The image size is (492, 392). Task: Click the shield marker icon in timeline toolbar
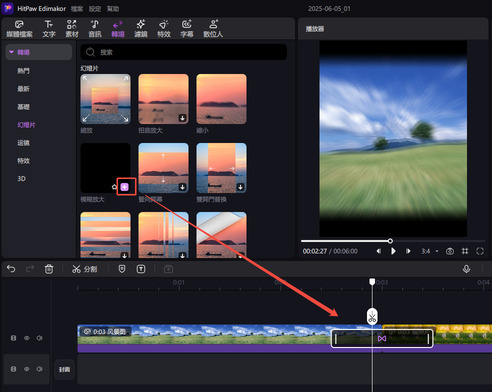tap(122, 269)
